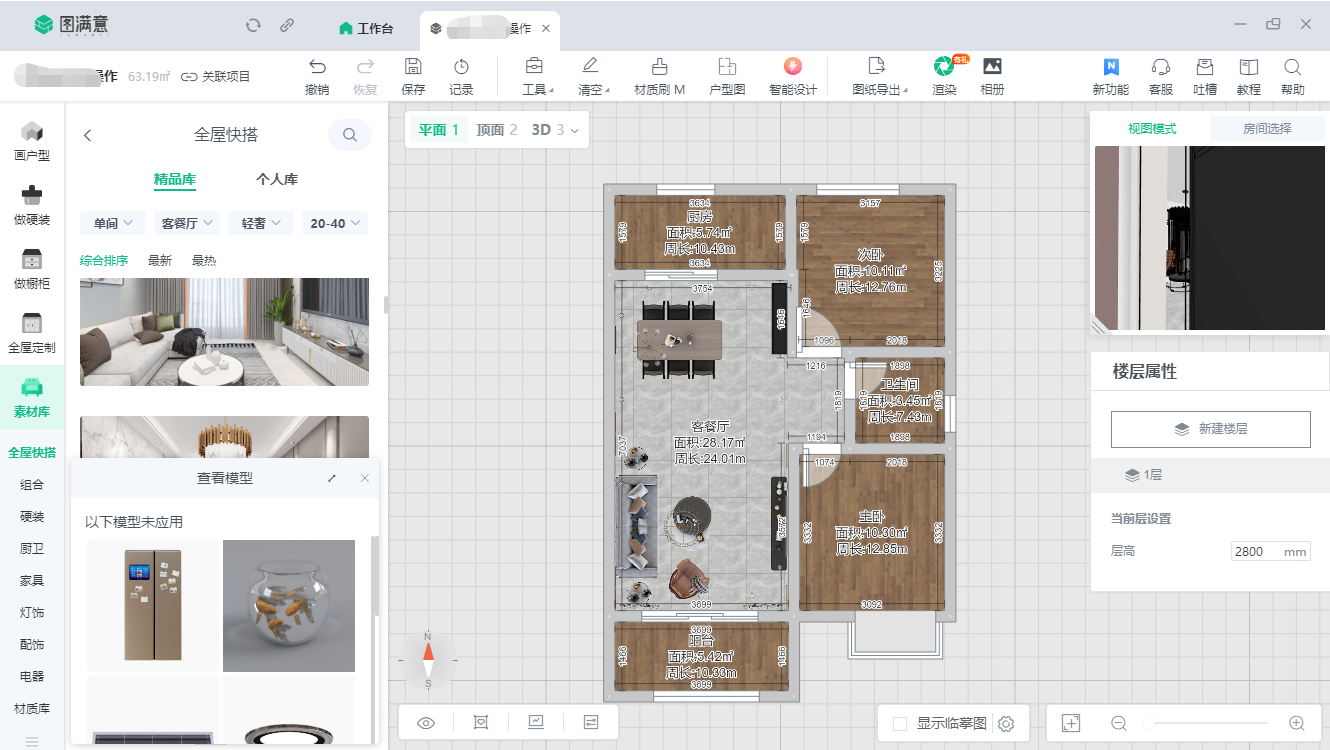Viewport: 1330px width, 750px height.
Task: Switch to 顶面 2 view tab
Action: [x=497, y=129]
